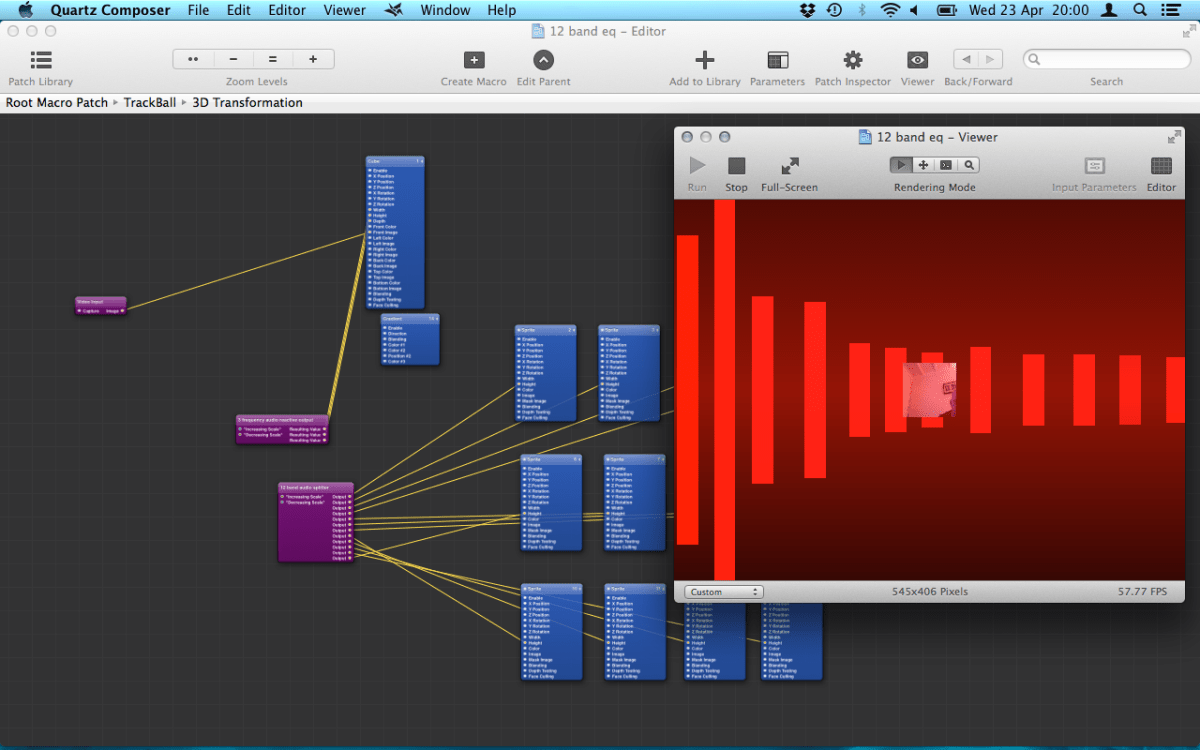Image resolution: width=1200 pixels, height=750 pixels.
Task: Open the Window menu
Action: [445, 10]
